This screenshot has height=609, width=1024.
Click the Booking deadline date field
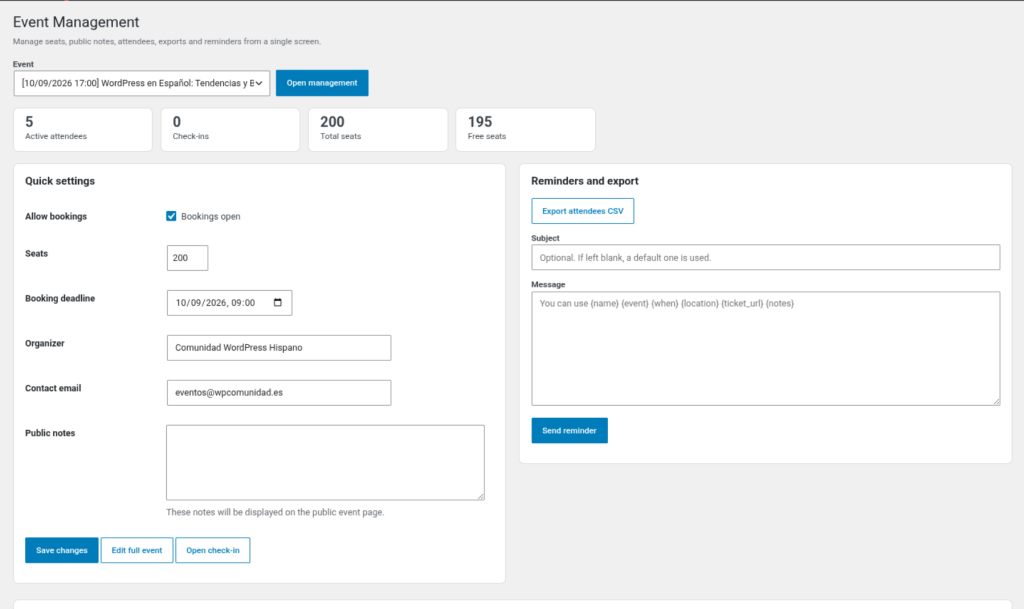tap(229, 303)
